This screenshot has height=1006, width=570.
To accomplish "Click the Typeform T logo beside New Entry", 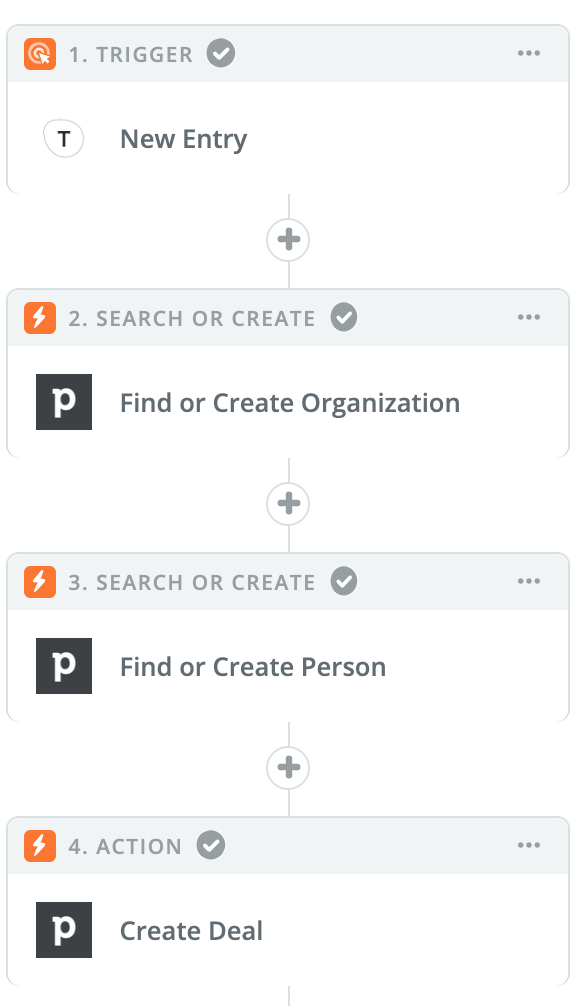I will pyautogui.click(x=64, y=138).
